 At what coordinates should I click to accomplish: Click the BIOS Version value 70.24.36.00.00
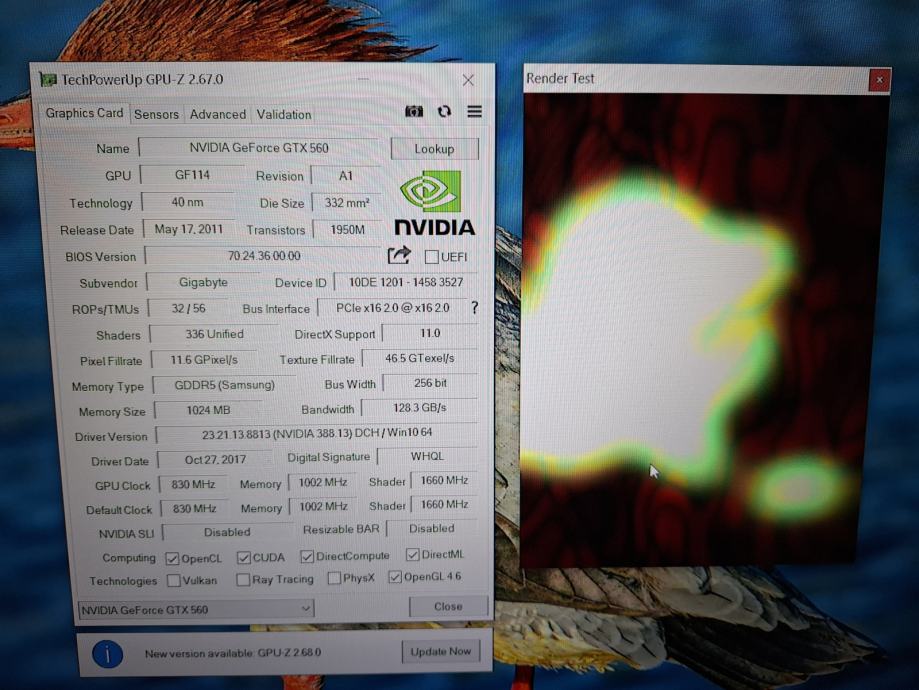point(264,256)
